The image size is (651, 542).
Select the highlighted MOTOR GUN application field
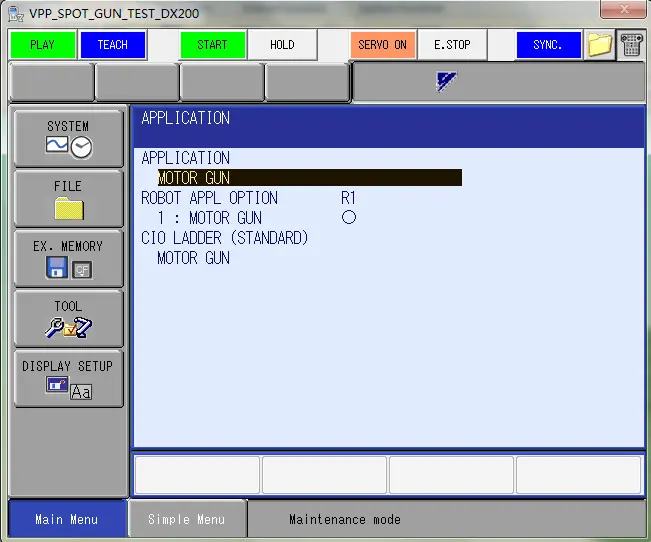pyautogui.click(x=309, y=178)
